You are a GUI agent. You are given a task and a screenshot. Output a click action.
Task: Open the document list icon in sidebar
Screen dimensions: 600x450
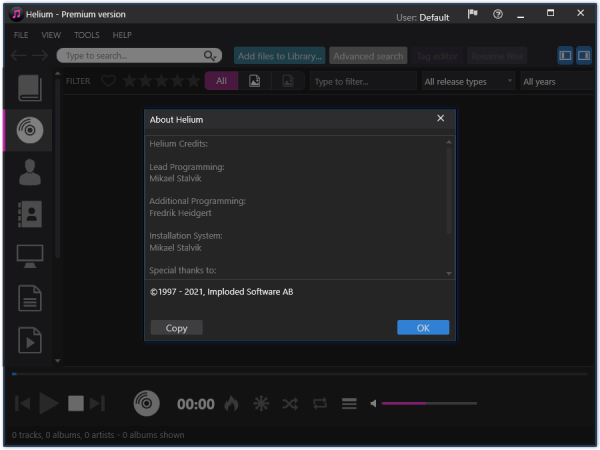[30, 298]
